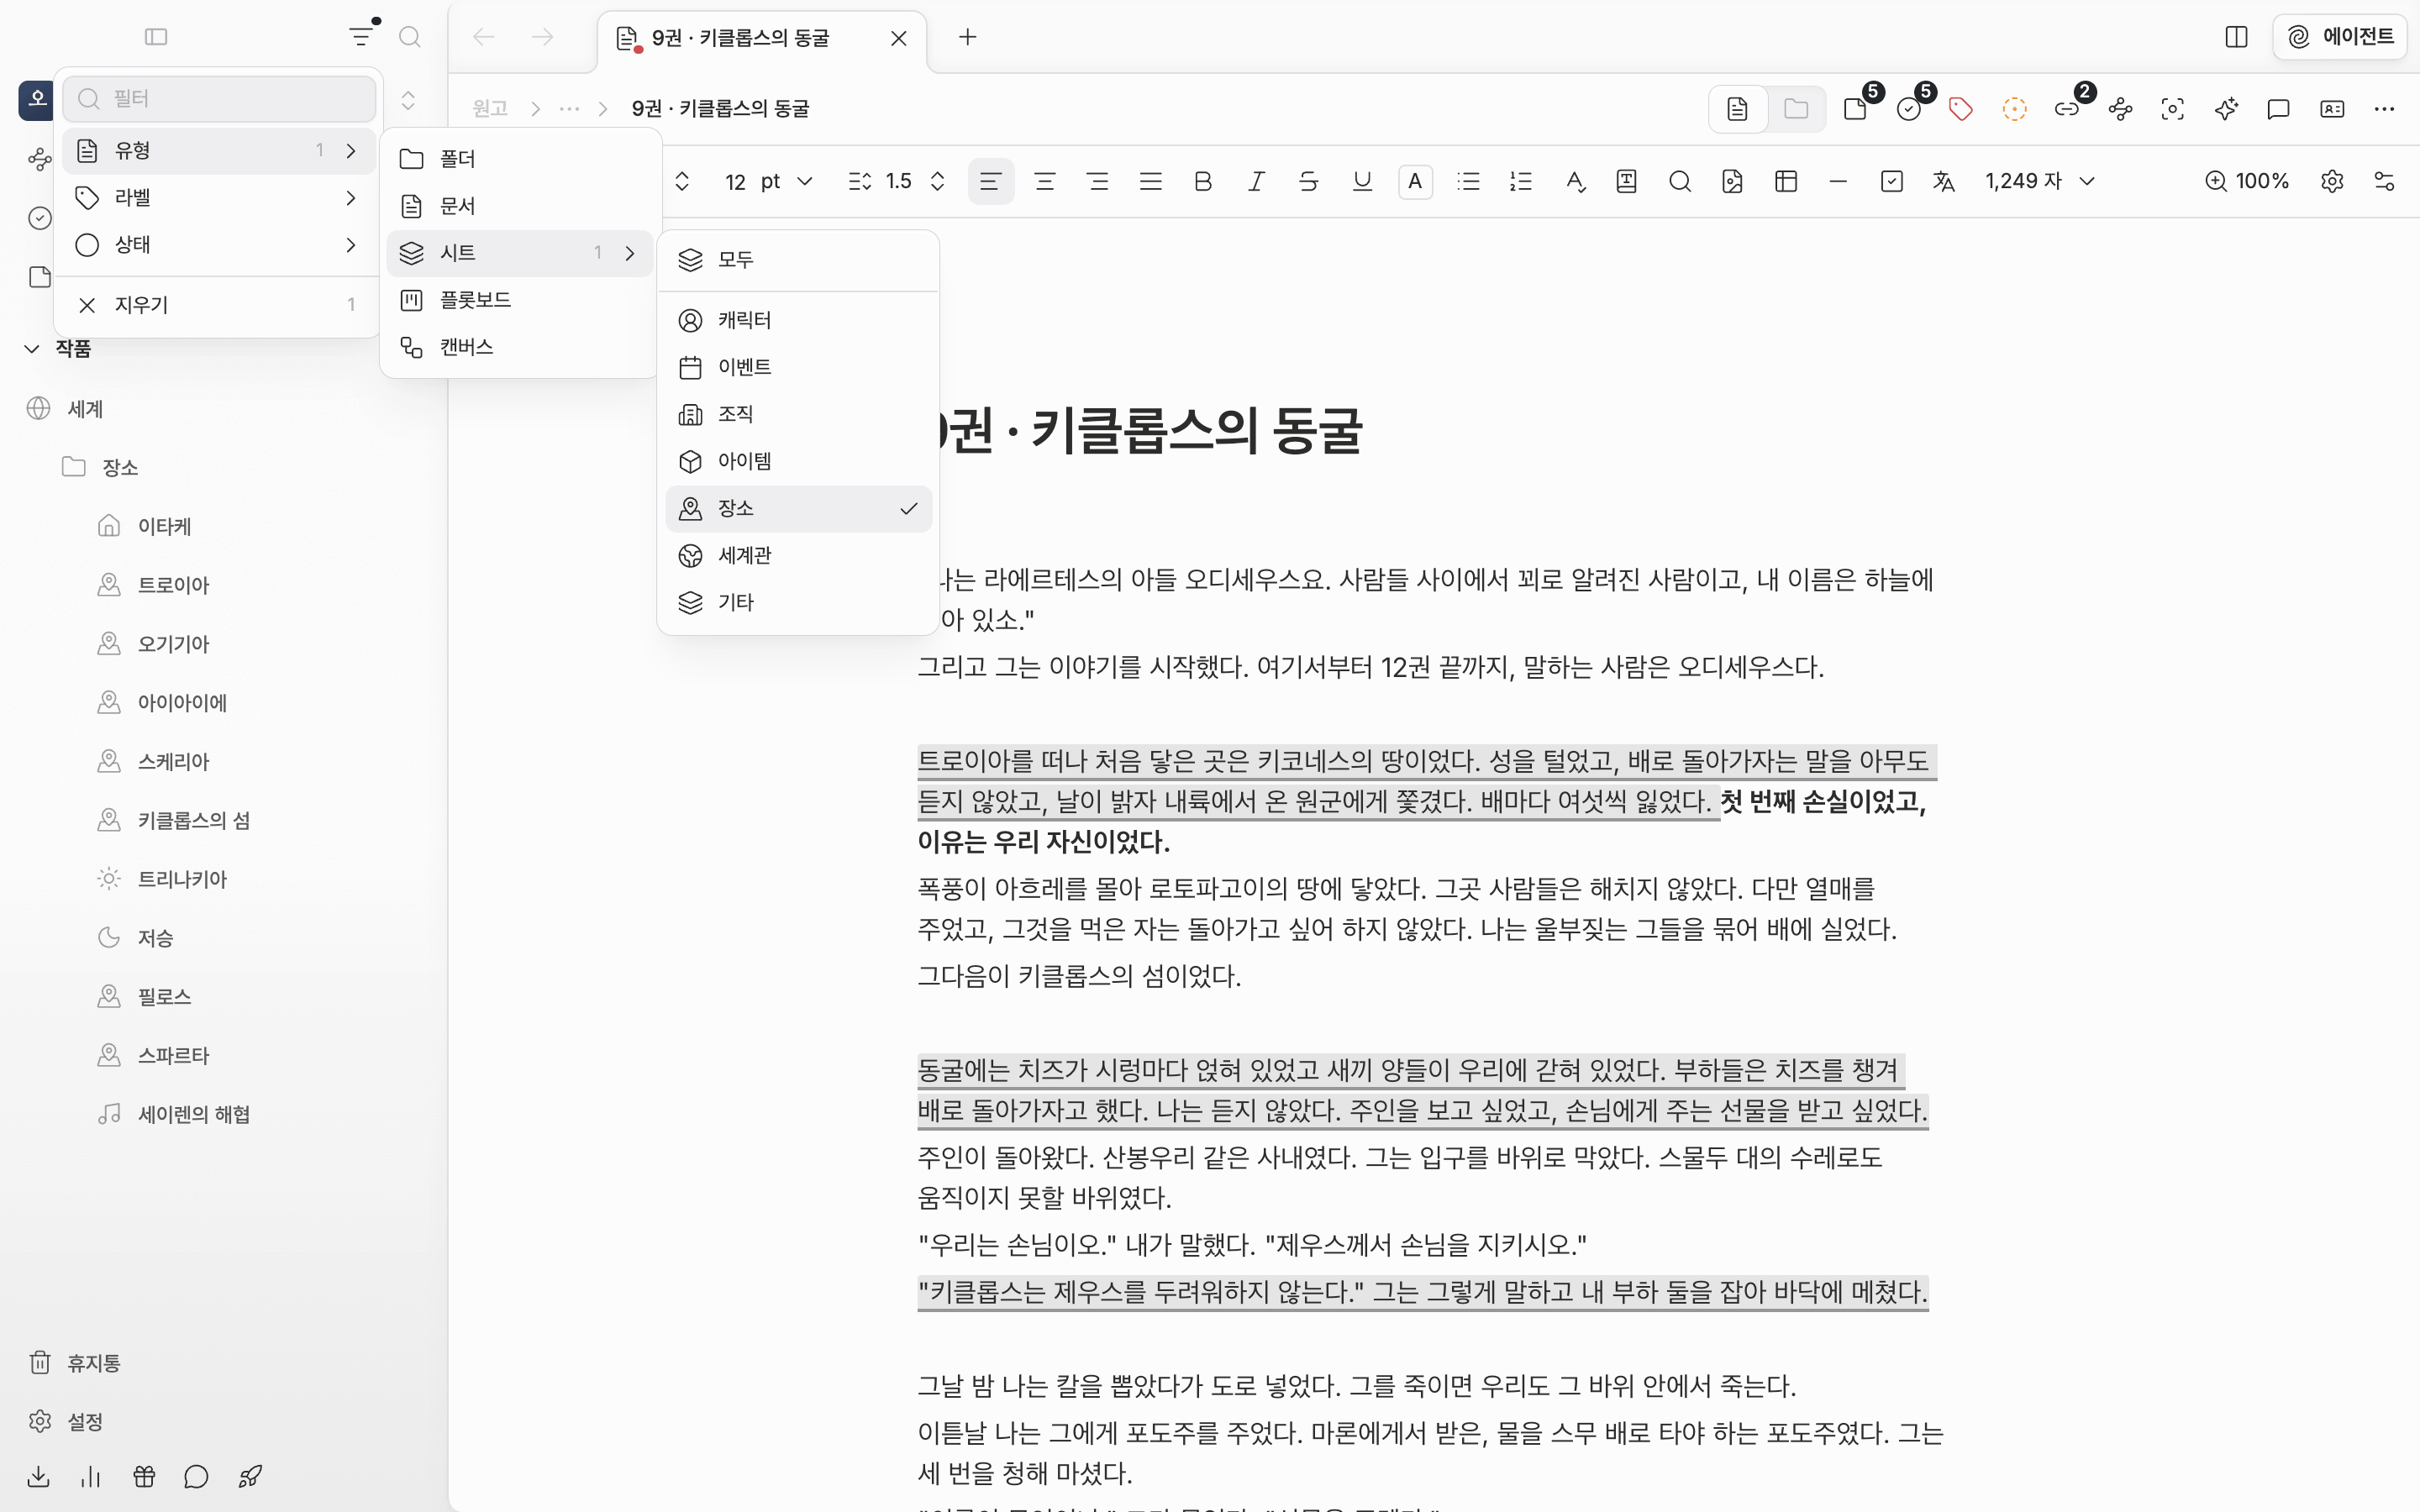Open the AI sparkle tool
The height and width of the screenshot is (1512, 2420).
(2225, 109)
